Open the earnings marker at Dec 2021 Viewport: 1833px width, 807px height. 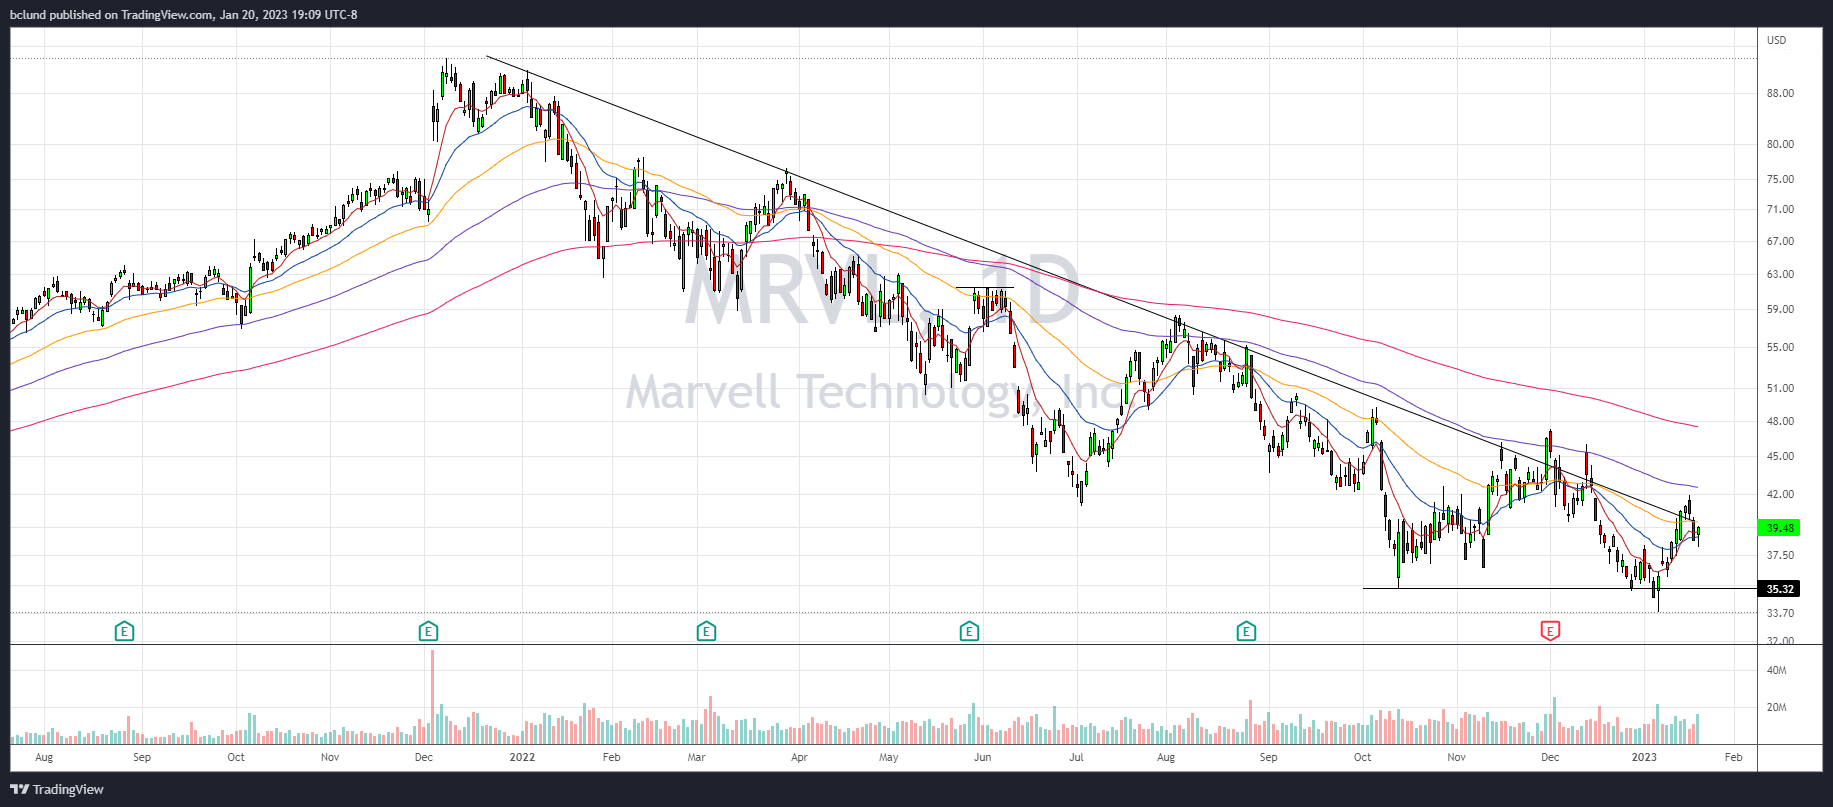click(x=428, y=631)
